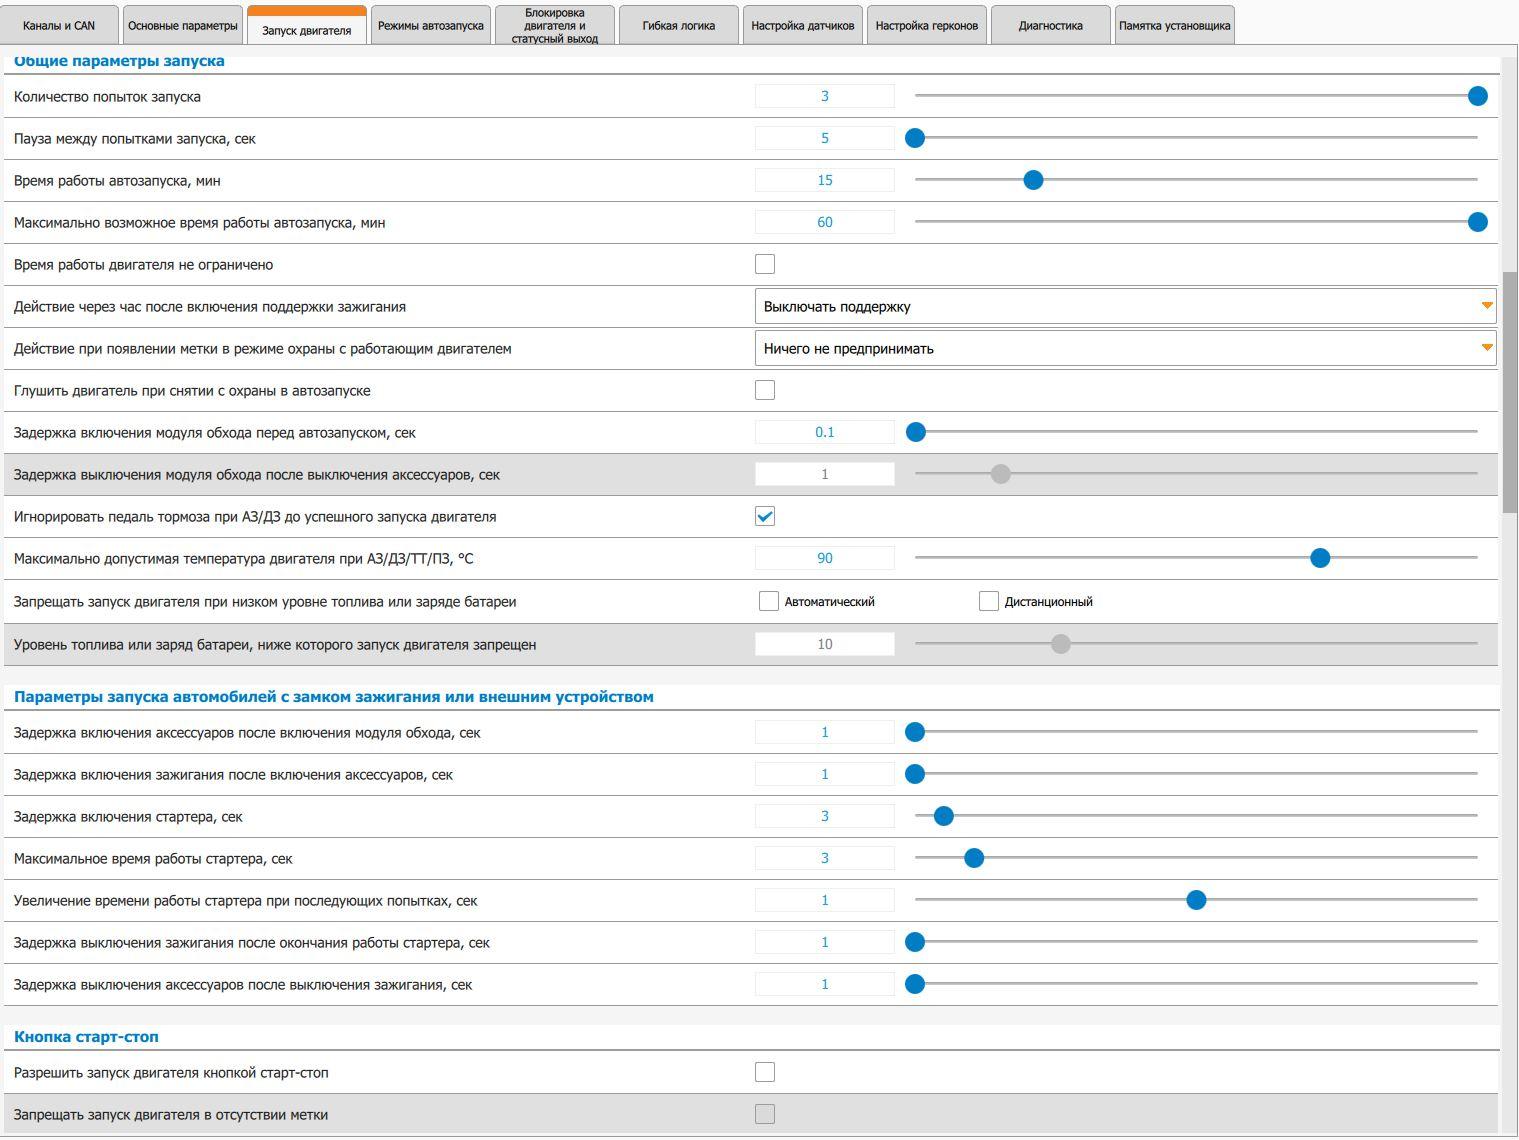
Task: Switch to Настройка герконов tab
Action: [927, 25]
